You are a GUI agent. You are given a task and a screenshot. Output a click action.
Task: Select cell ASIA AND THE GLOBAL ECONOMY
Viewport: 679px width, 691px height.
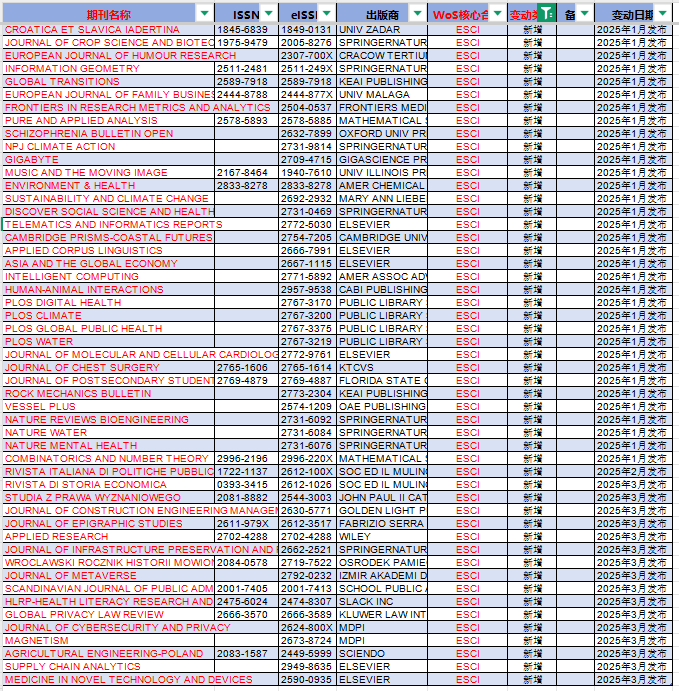click(x=108, y=264)
